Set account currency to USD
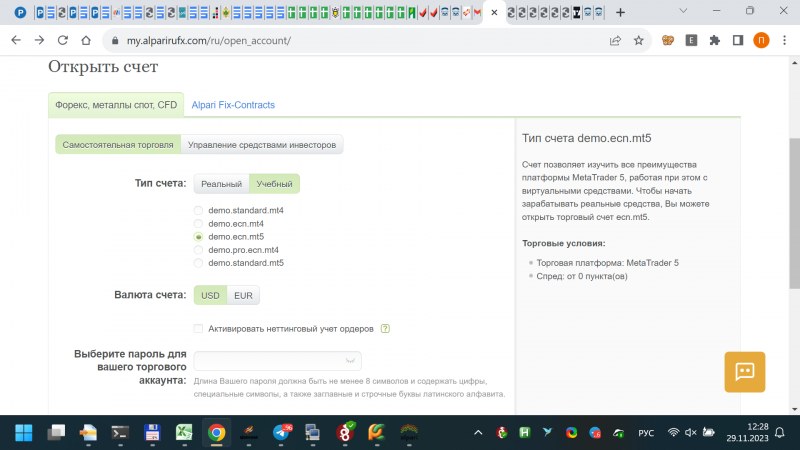The width and height of the screenshot is (800, 450). (x=210, y=295)
